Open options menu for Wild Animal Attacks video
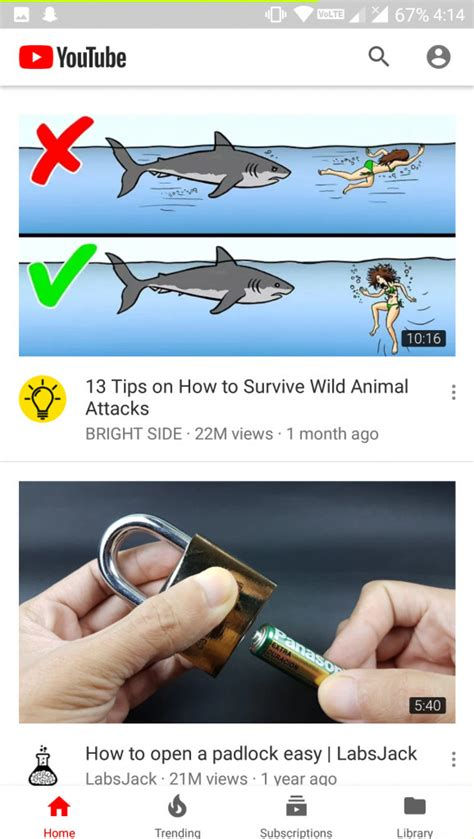The image size is (474, 839). coord(453,392)
